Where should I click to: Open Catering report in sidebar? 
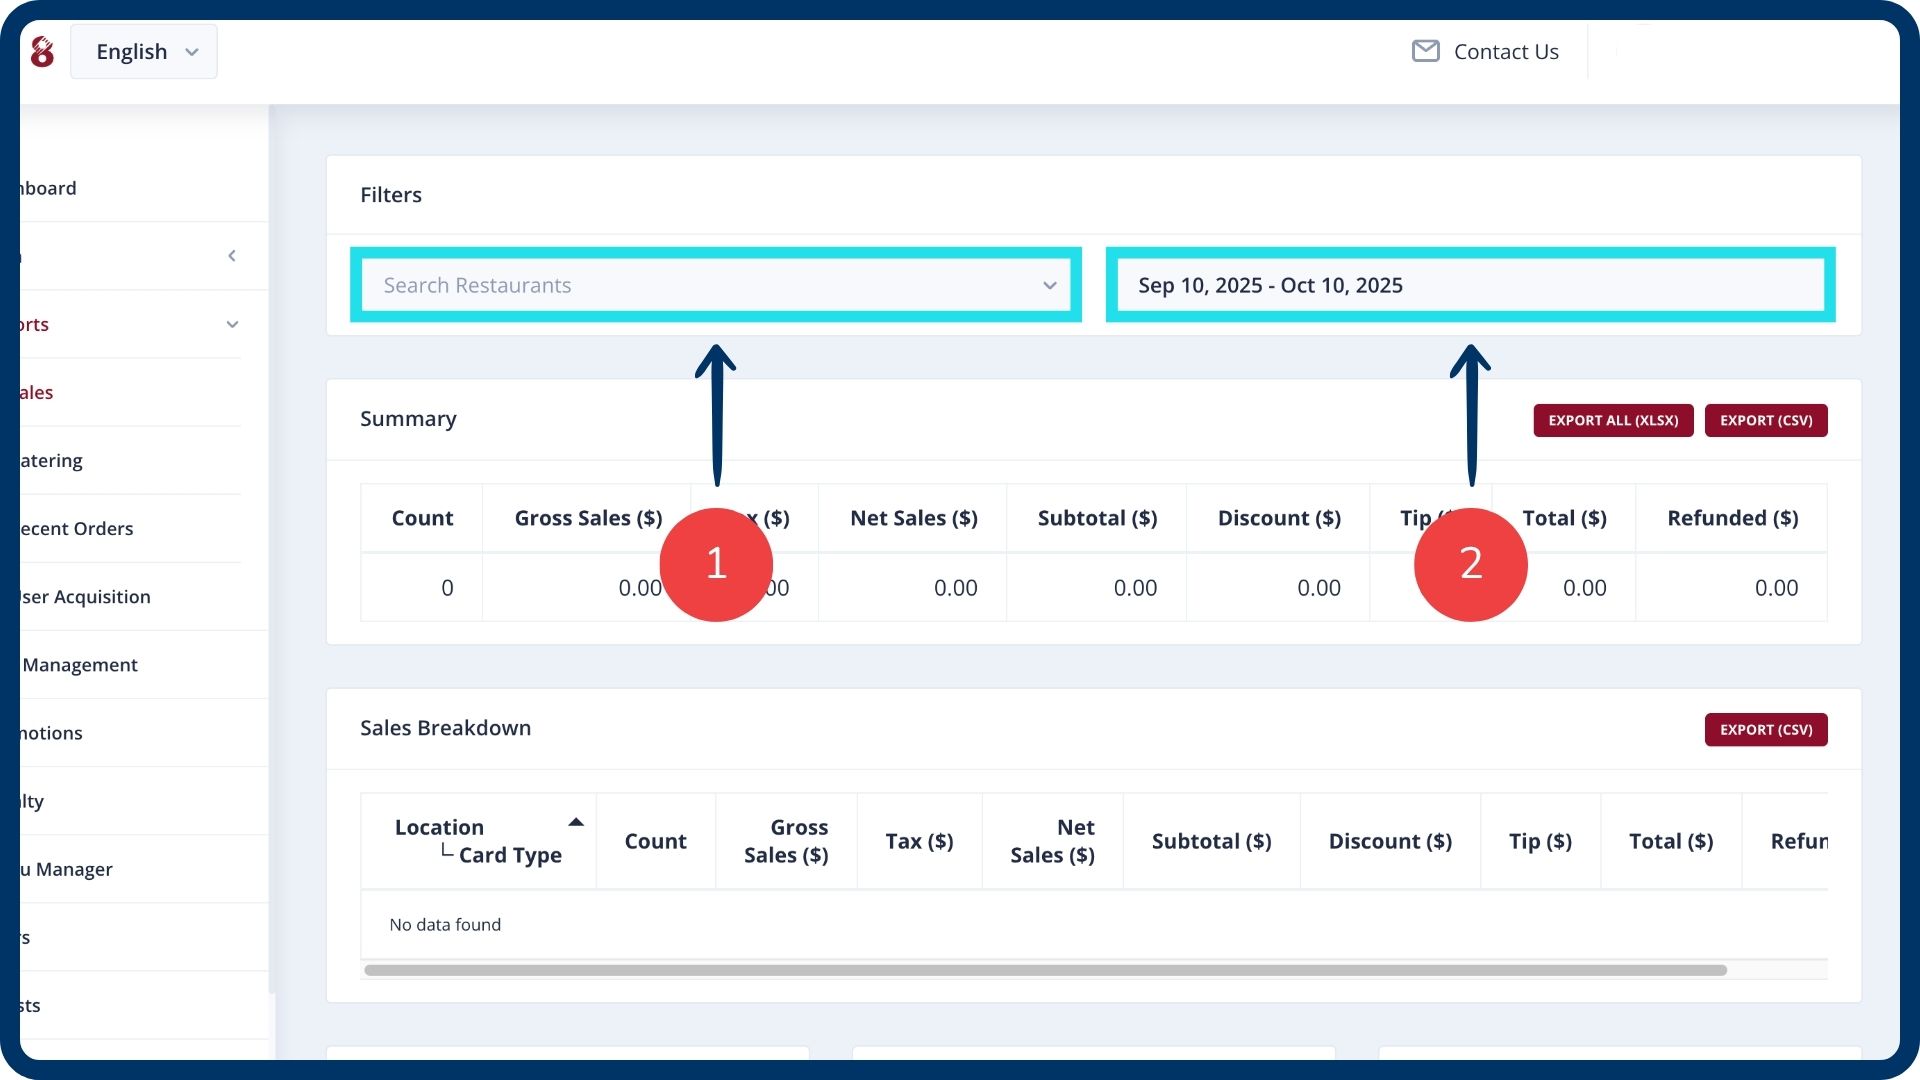[x=52, y=460]
